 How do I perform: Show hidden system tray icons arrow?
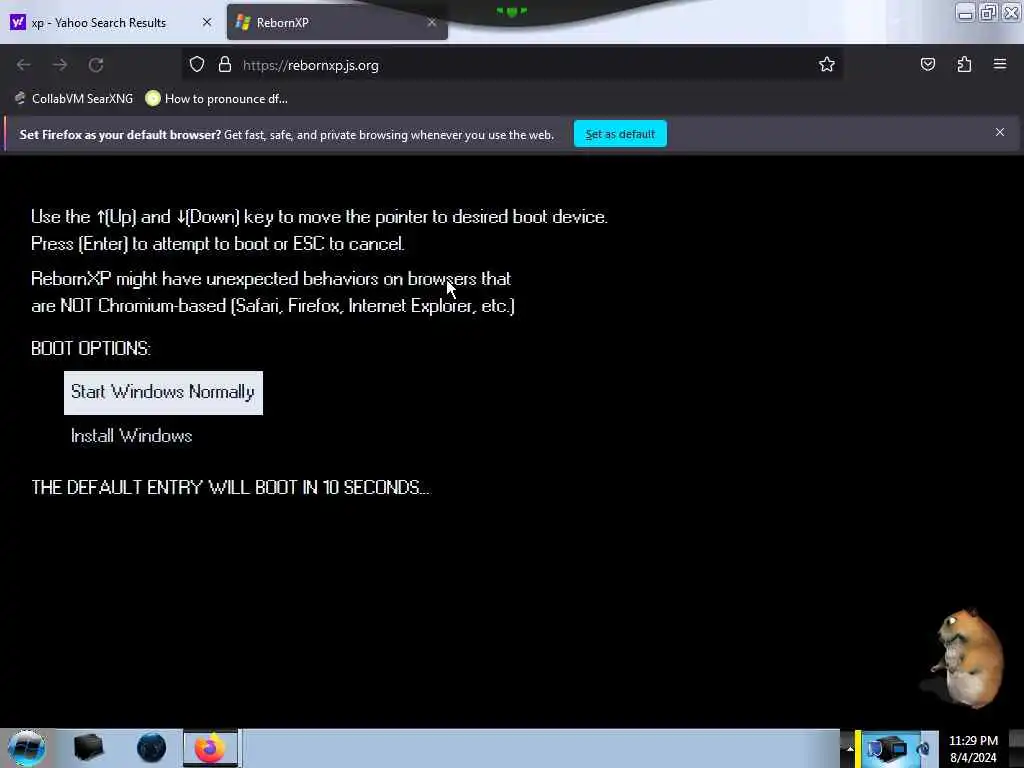click(850, 749)
